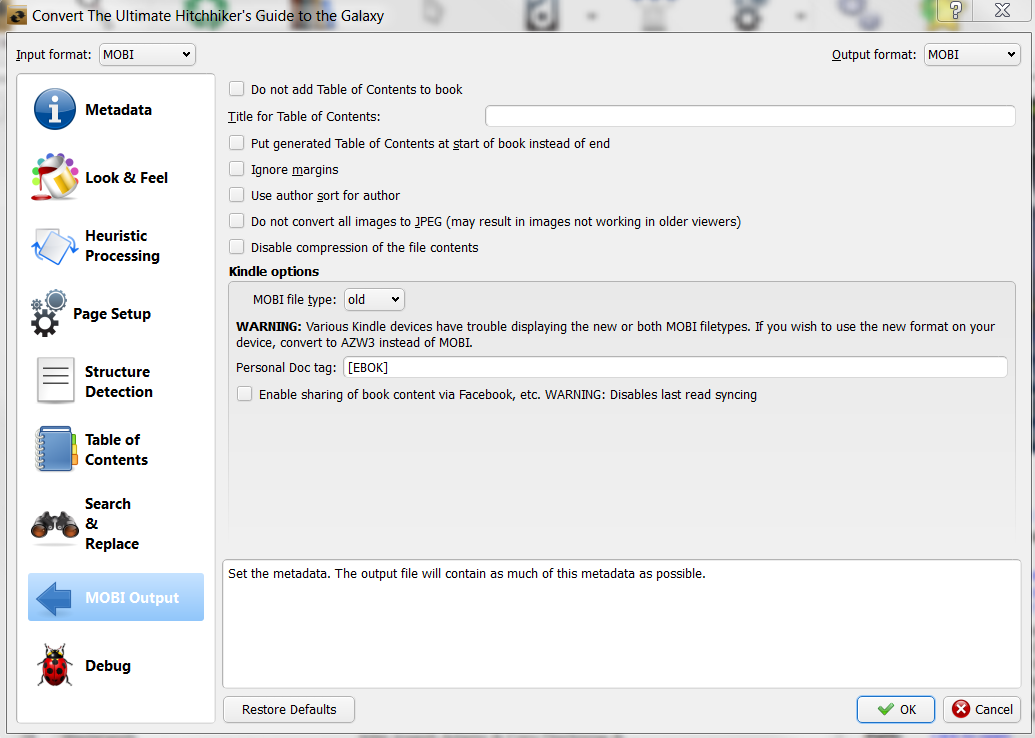
Task: Open Metadata section via blue info icon
Action: coord(55,110)
